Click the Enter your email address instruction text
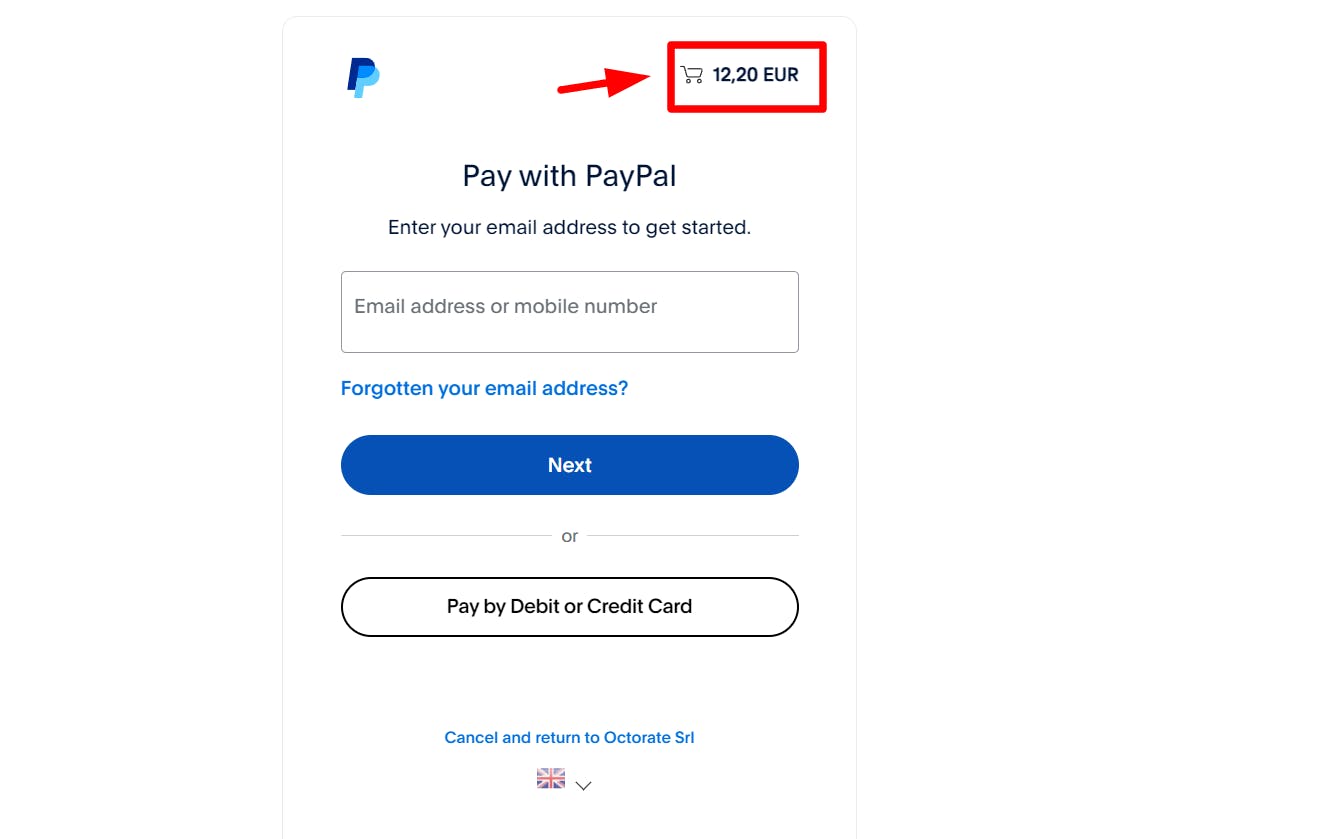 (x=569, y=228)
